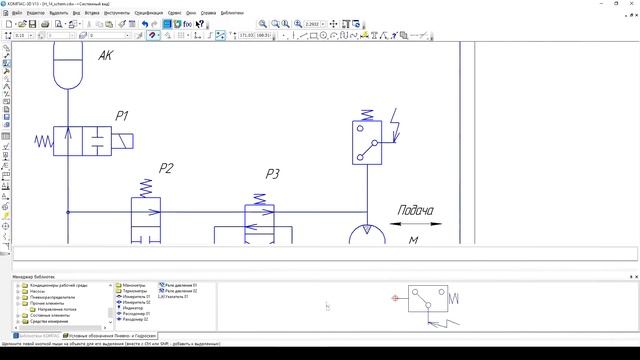640x360 pixels.
Task: Open the Вставка menu
Action: [x=92, y=13]
